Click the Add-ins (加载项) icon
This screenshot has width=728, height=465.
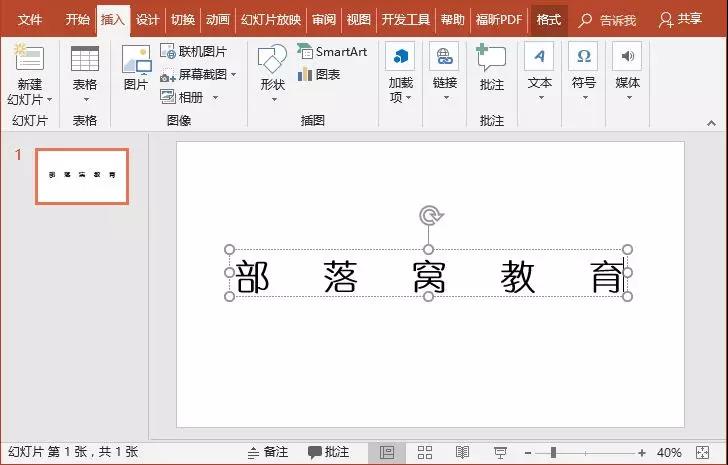[400, 57]
